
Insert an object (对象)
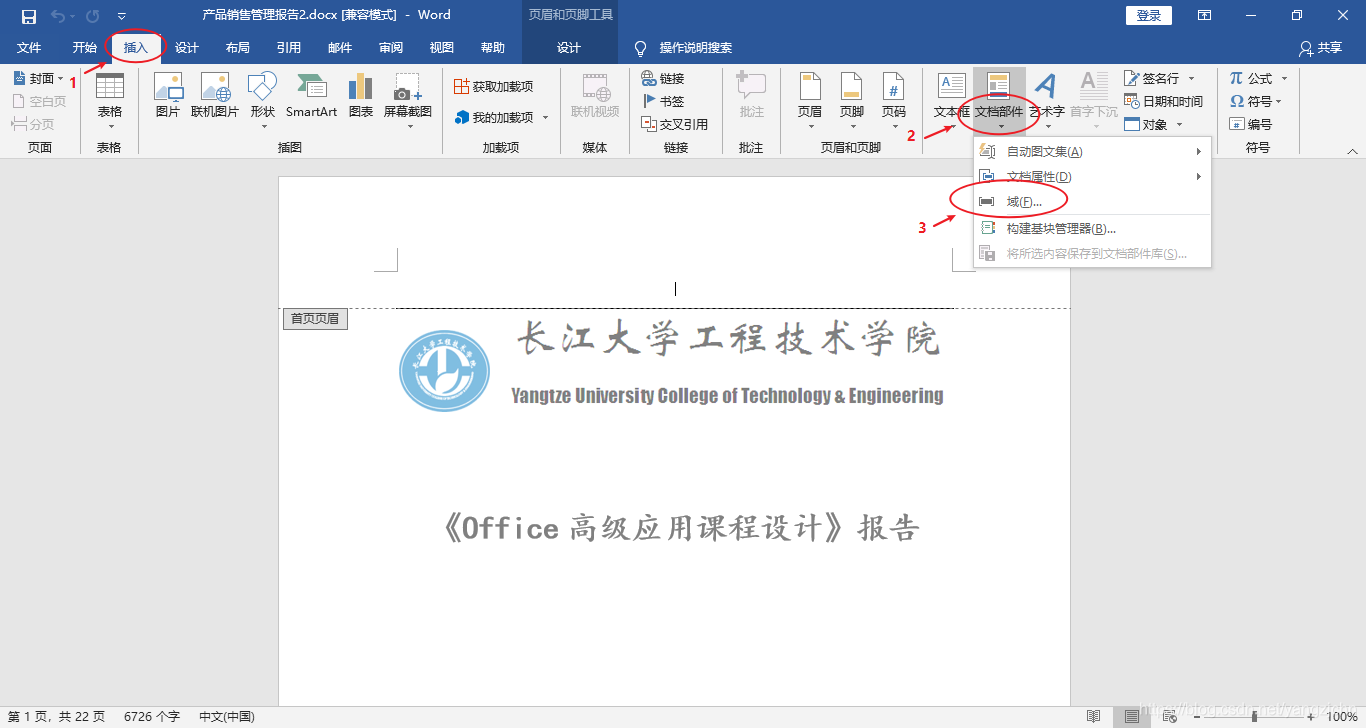tap(1154, 124)
